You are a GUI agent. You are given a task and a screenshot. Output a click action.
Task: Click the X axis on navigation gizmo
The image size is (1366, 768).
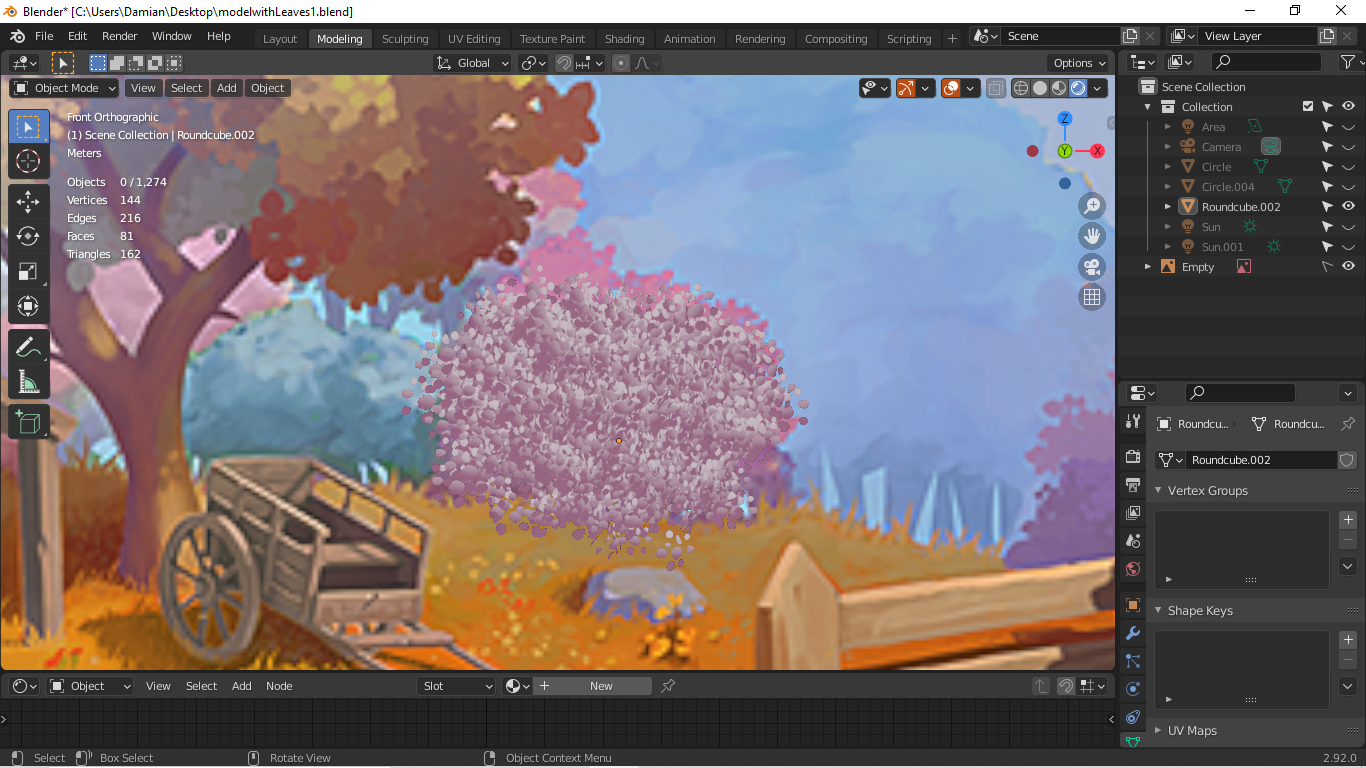pos(1097,151)
